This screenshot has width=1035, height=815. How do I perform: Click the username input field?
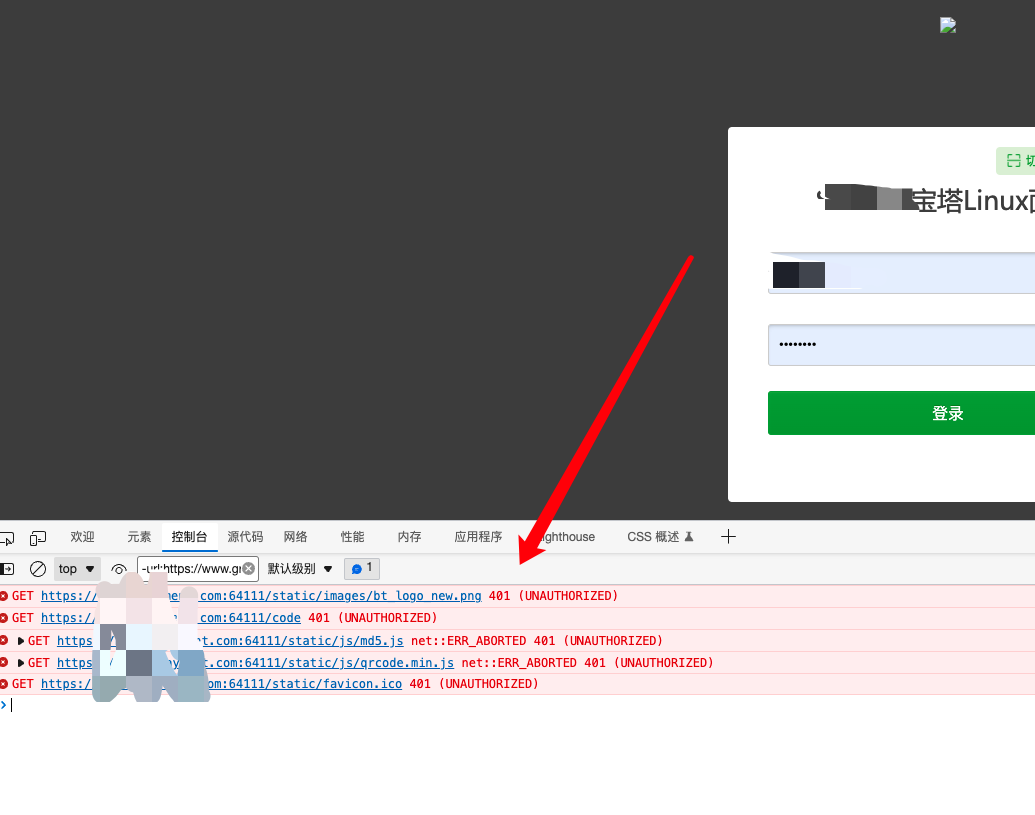[901, 273]
